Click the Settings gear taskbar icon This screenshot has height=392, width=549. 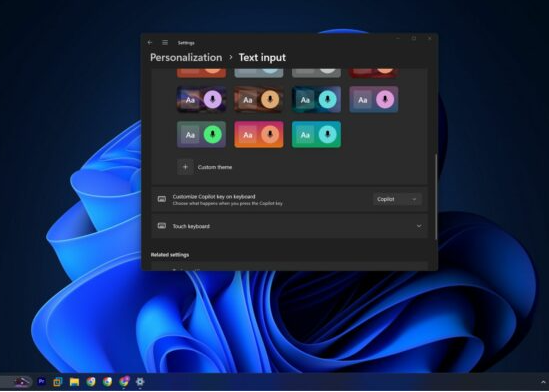point(140,382)
